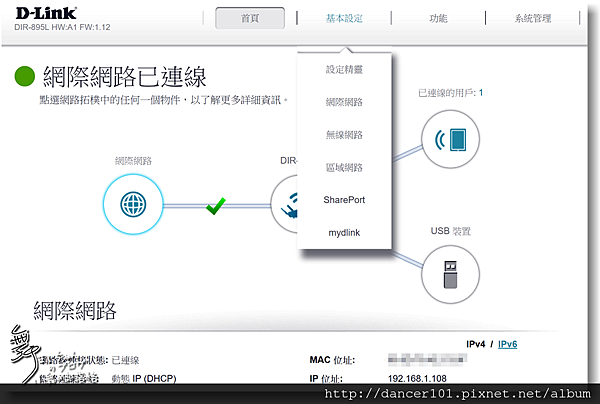
Task: Click the green check connection mark
Action: coord(216,206)
